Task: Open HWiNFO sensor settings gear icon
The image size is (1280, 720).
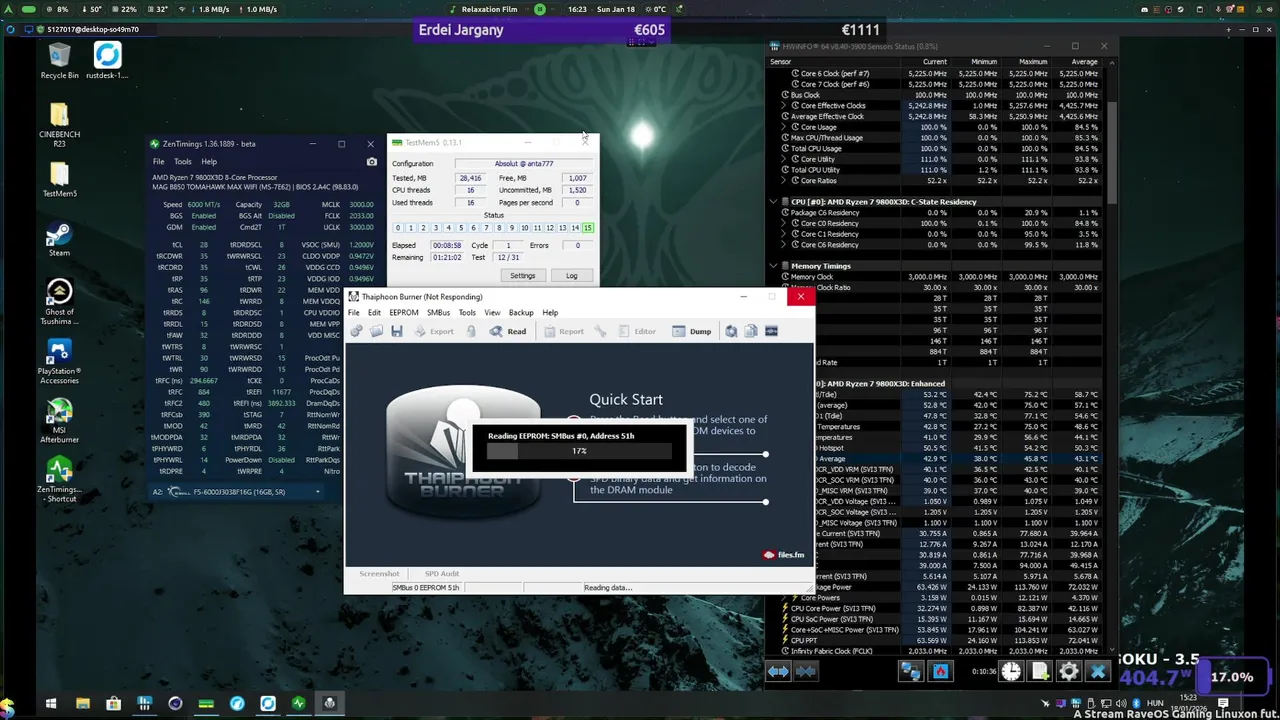Action: [1069, 672]
